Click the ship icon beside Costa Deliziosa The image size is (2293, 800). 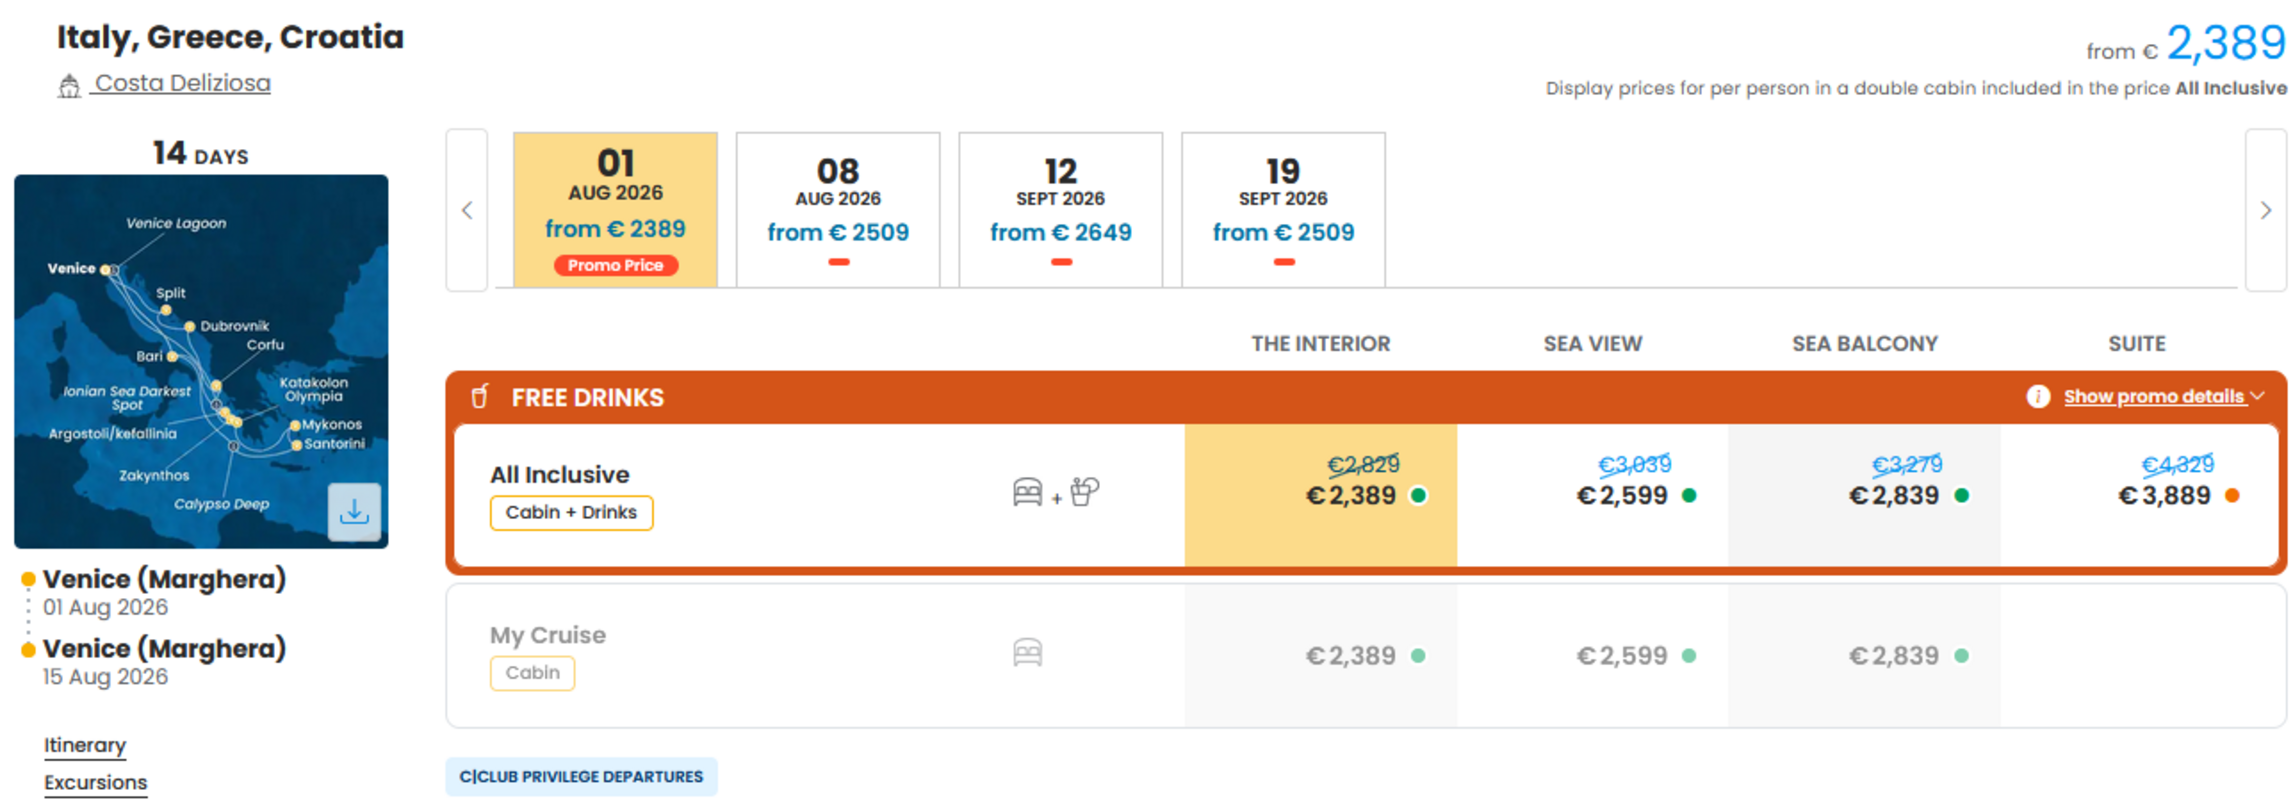pos(69,86)
